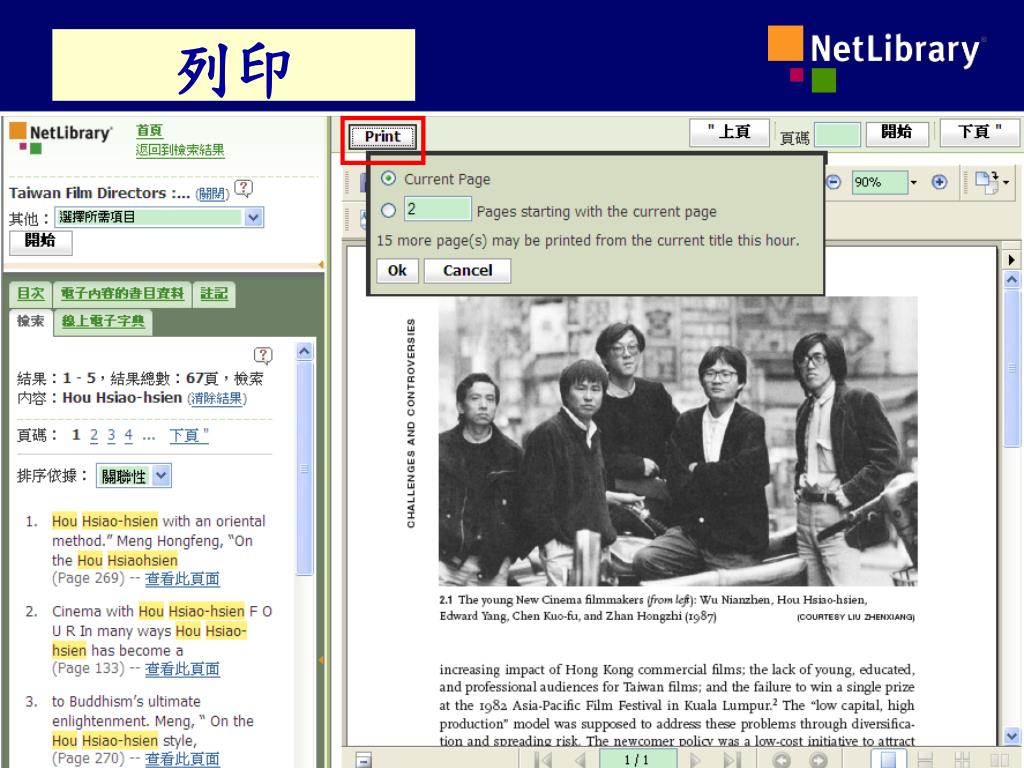
Task: Go to next page with top 下頁 button
Action: tap(979, 133)
